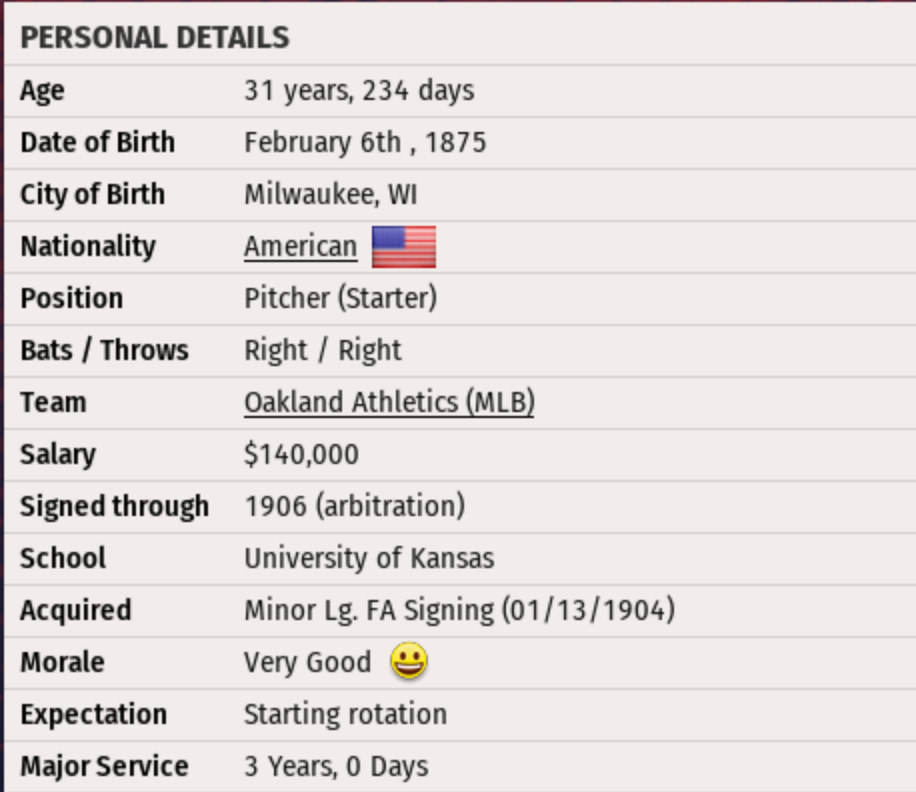This screenshot has width=916, height=792.
Task: Click the smiley face morale icon
Action: (409, 662)
